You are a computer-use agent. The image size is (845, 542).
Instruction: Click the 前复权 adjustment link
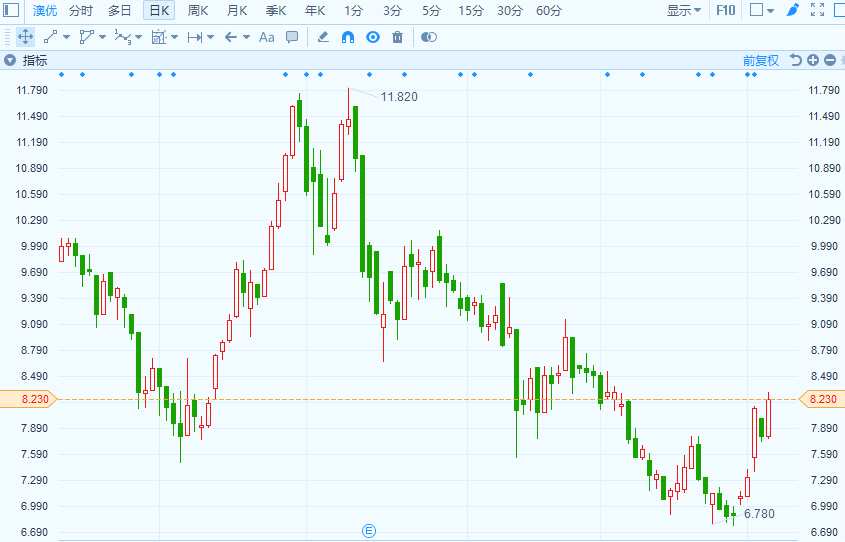[x=761, y=60]
